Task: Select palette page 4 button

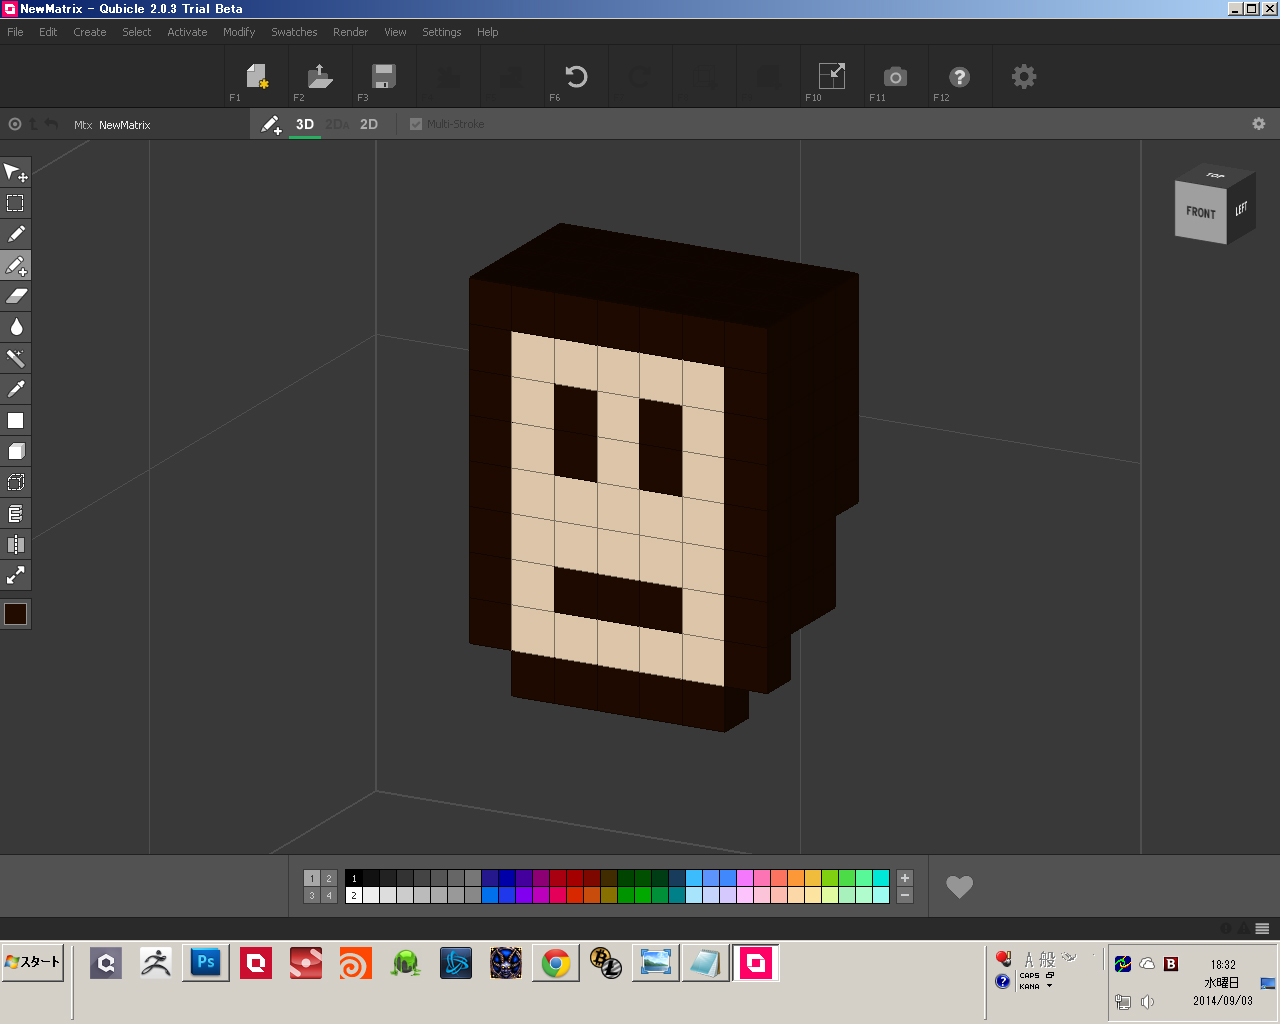Action: tap(329, 895)
